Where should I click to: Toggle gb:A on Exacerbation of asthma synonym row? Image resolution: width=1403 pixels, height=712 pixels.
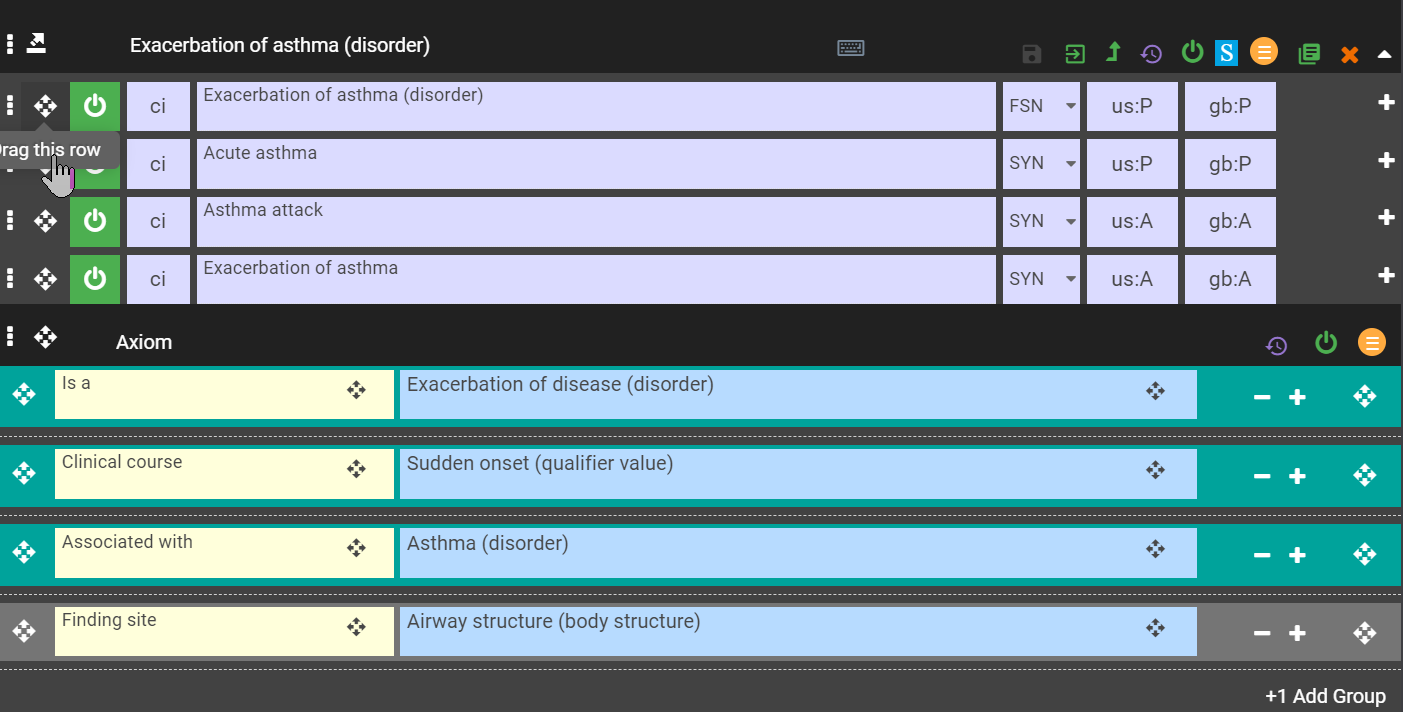[x=1230, y=279]
